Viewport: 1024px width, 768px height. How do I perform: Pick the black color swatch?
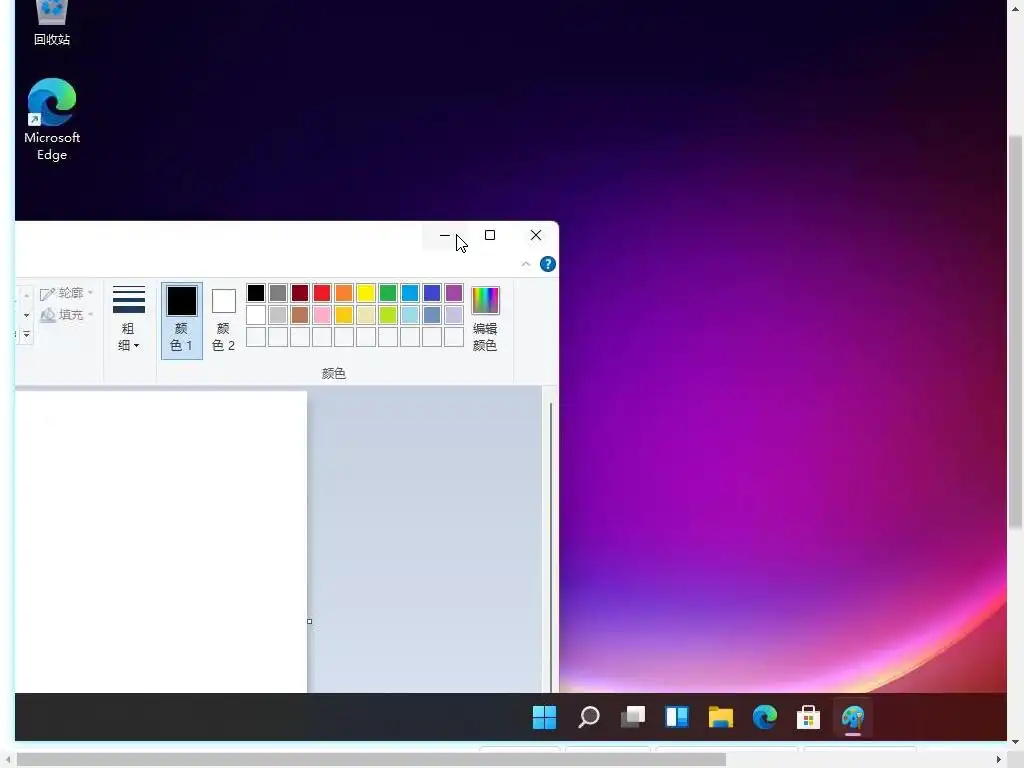[256, 293]
